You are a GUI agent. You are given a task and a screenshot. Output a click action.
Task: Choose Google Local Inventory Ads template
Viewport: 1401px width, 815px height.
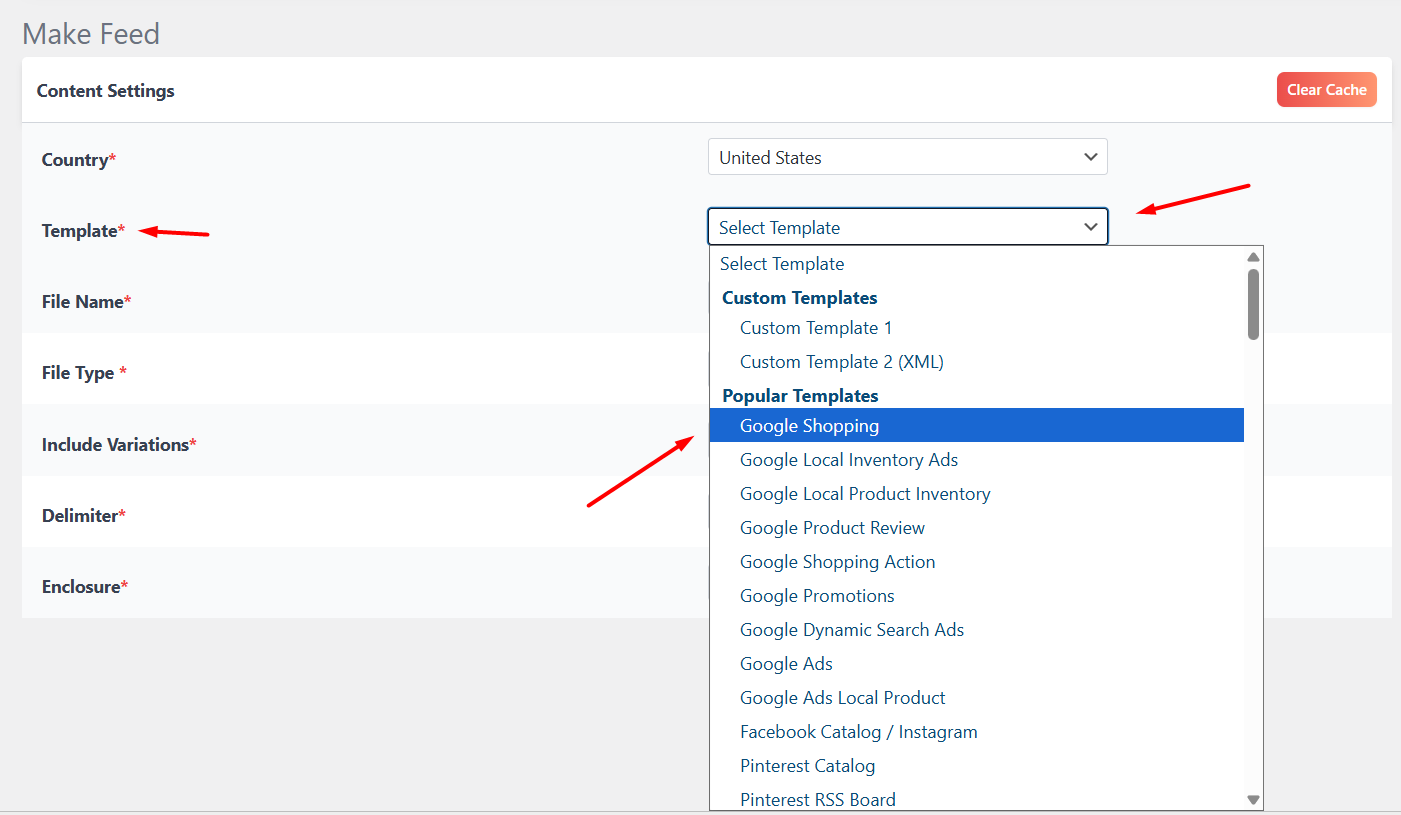tap(976, 460)
